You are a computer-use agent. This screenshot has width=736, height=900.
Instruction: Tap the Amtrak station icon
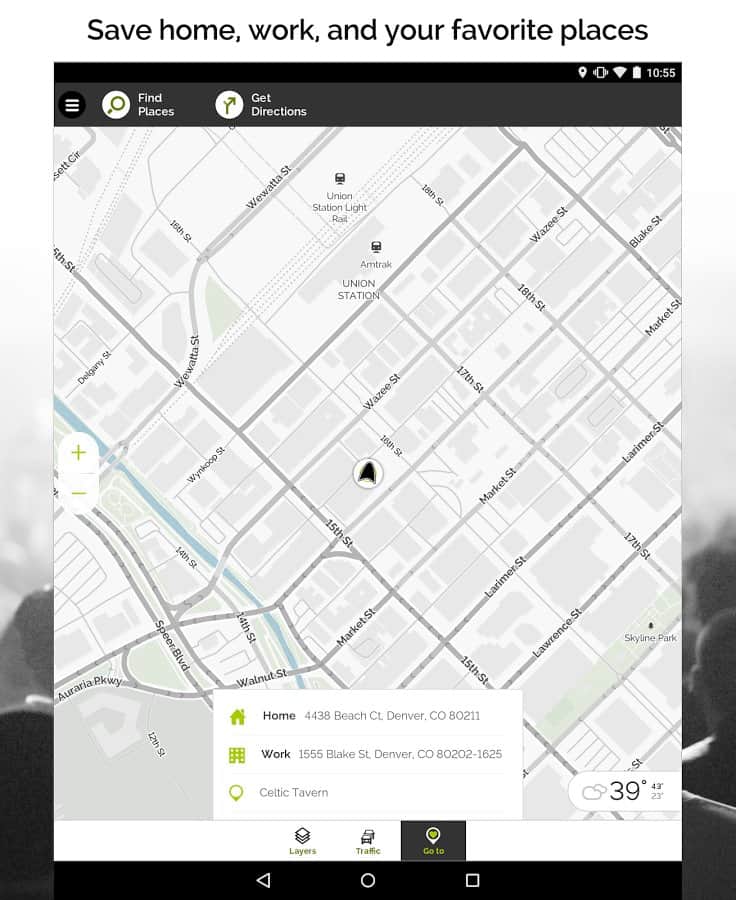pyautogui.click(x=376, y=247)
